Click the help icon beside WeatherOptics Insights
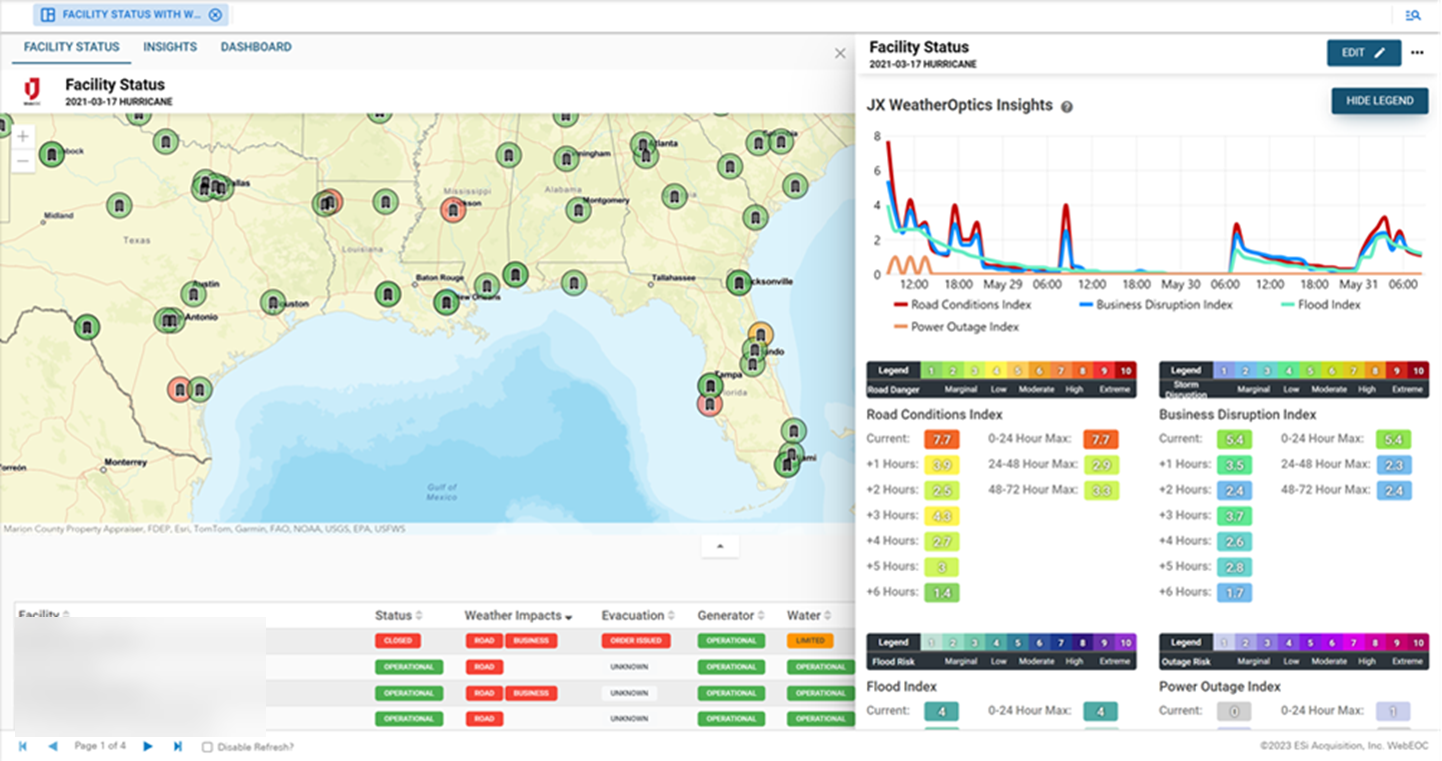 [x=1067, y=107]
